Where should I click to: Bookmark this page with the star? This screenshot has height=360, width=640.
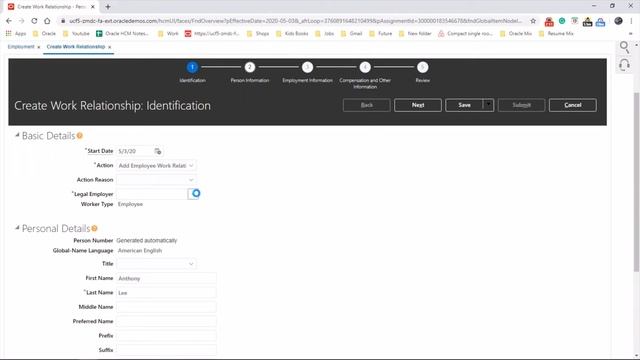[533, 21]
